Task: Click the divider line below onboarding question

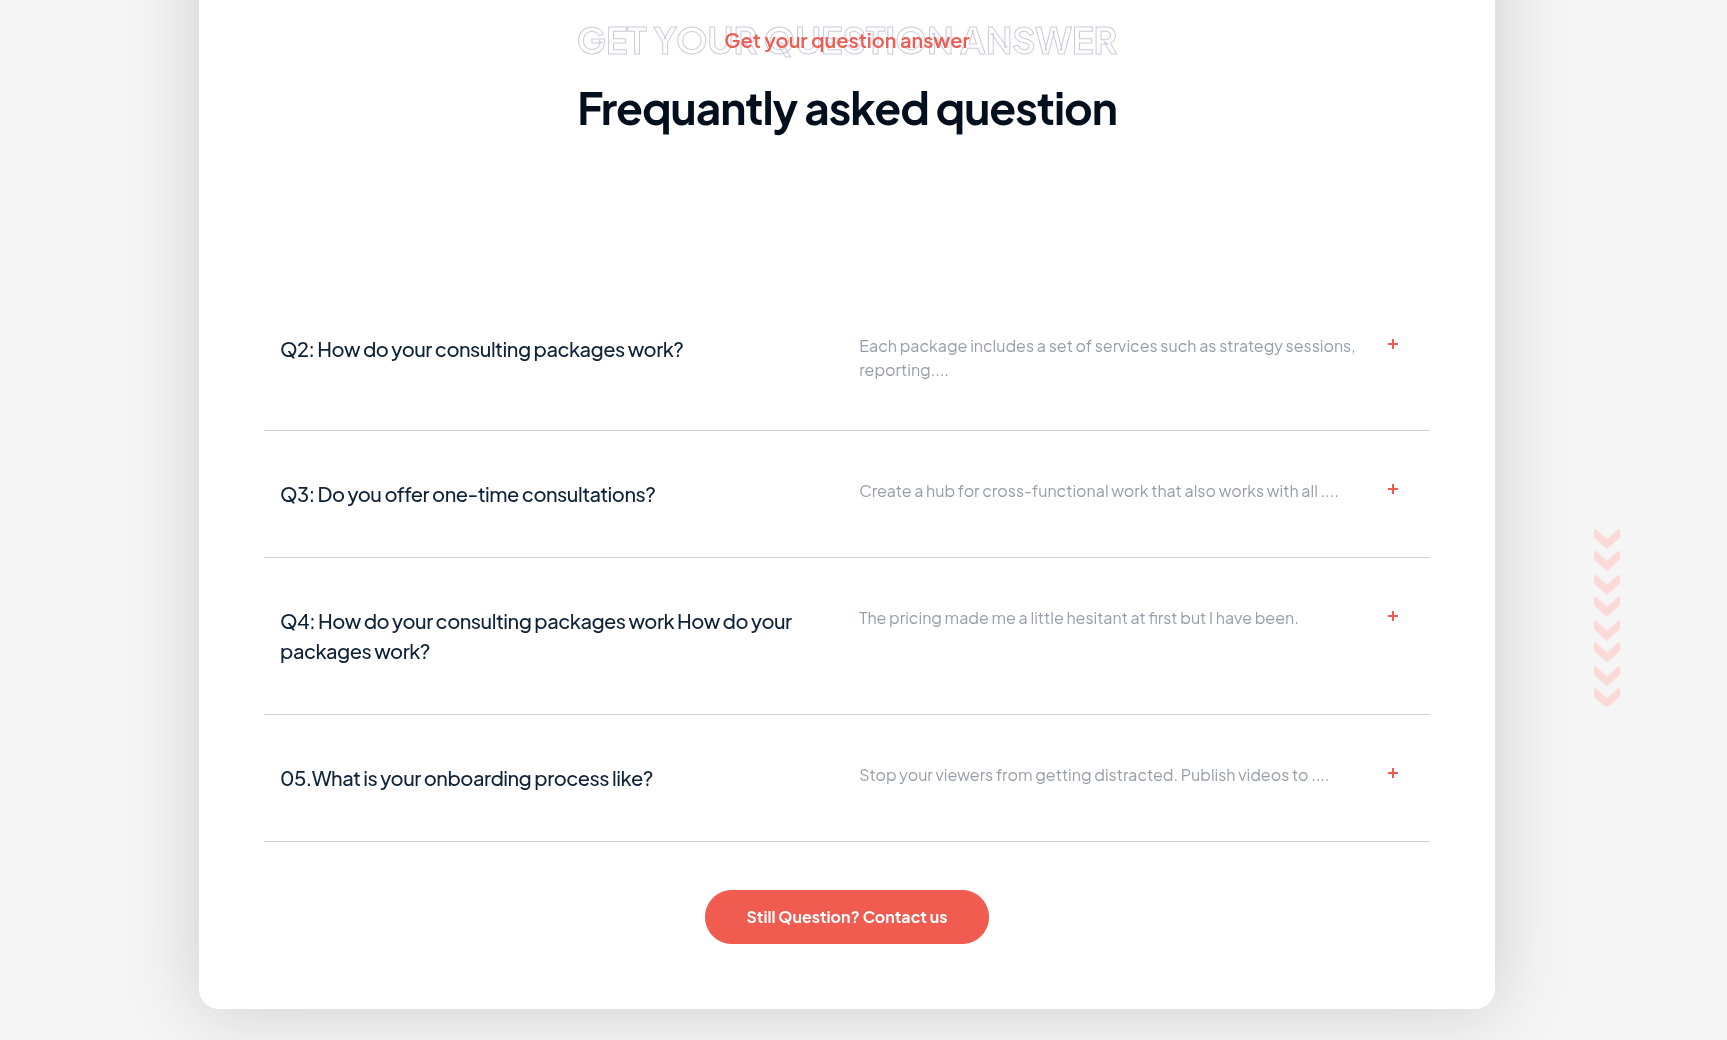Action: (x=846, y=842)
